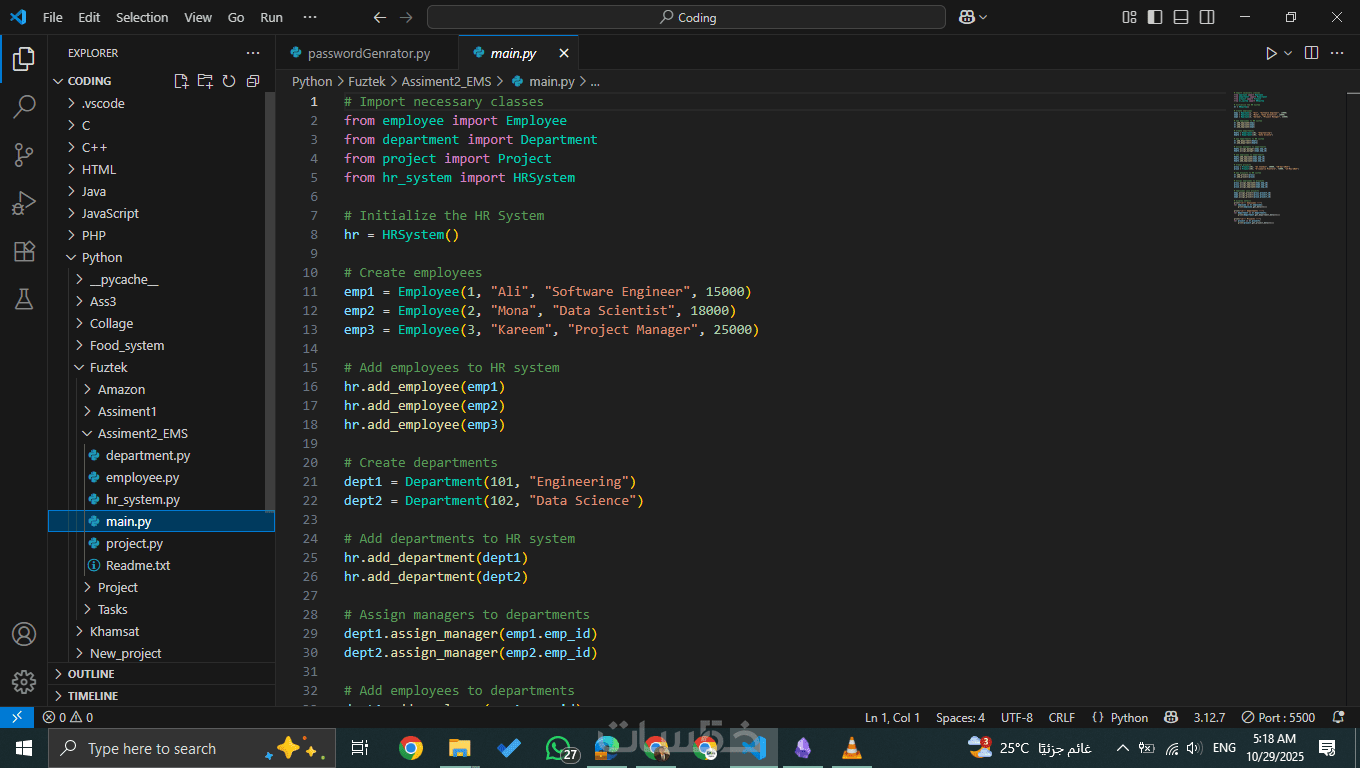Viewport: 1360px width, 768px height.
Task: Toggle the primary side bar layout button
Action: [x=1155, y=17]
